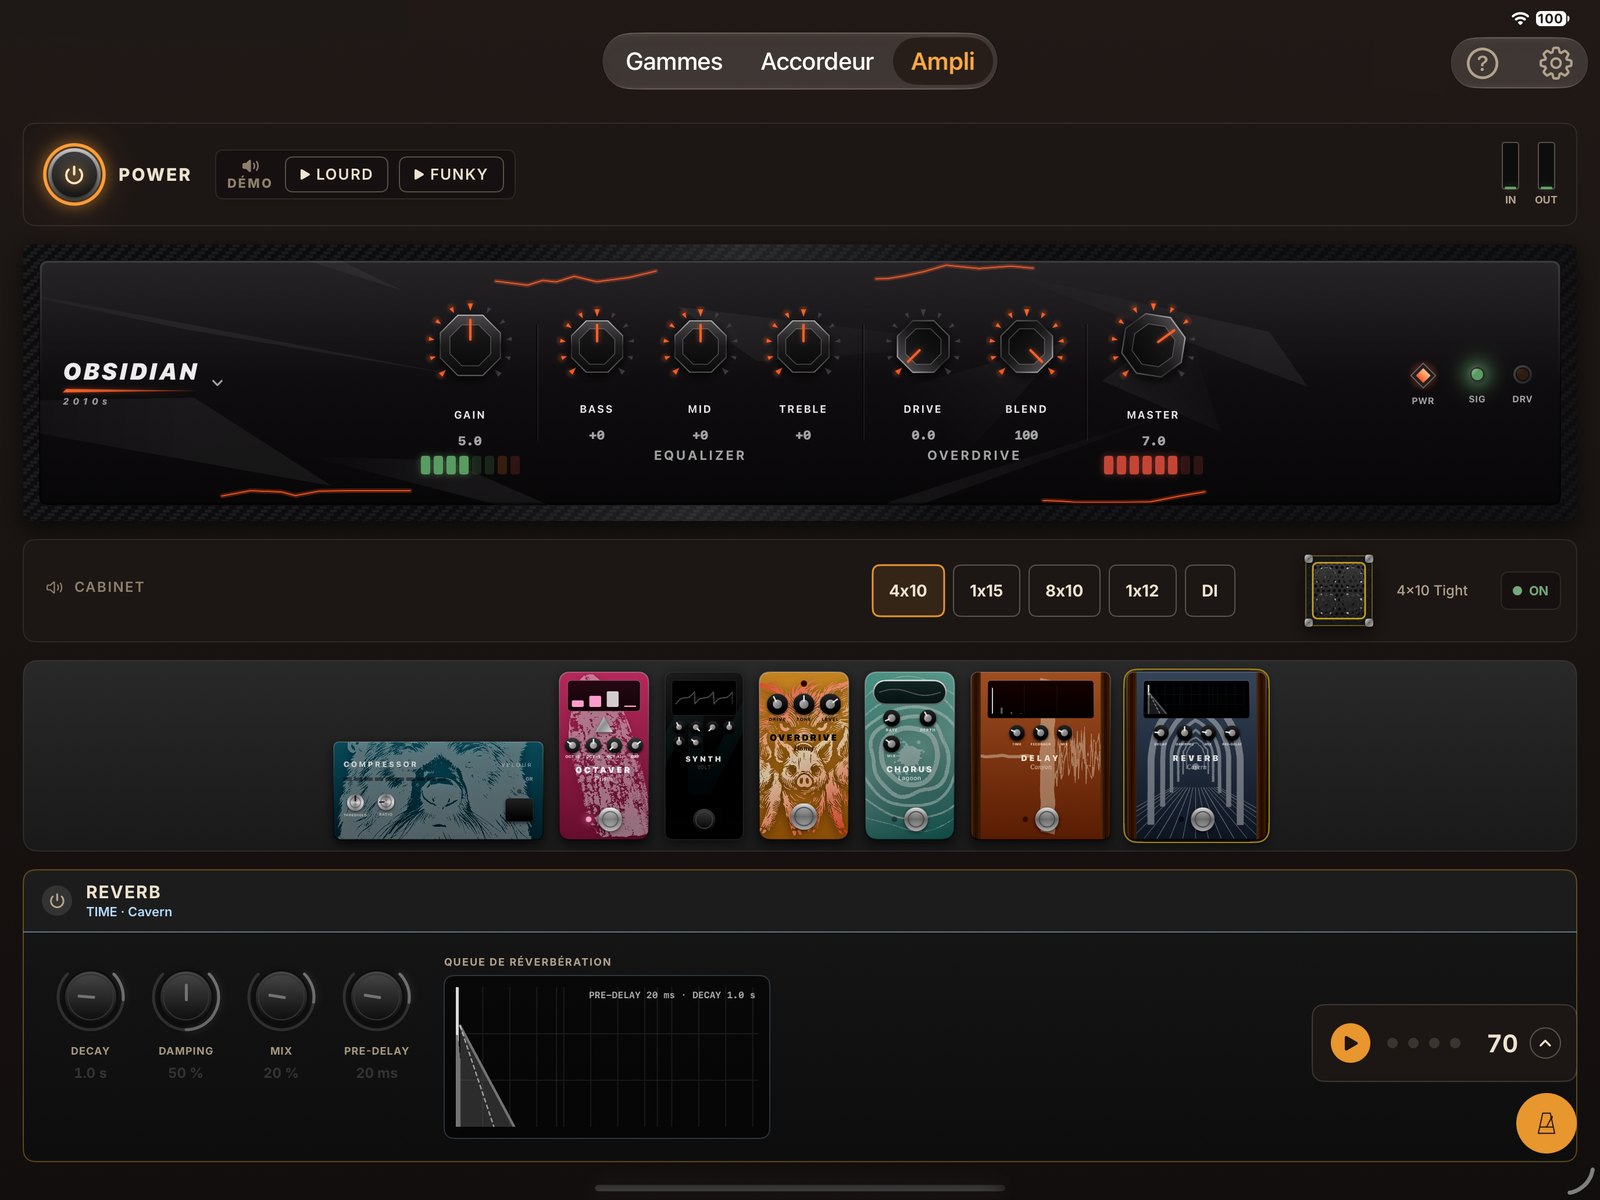Play the FUNKY demo
The width and height of the screenshot is (1600, 1200).
450,174
